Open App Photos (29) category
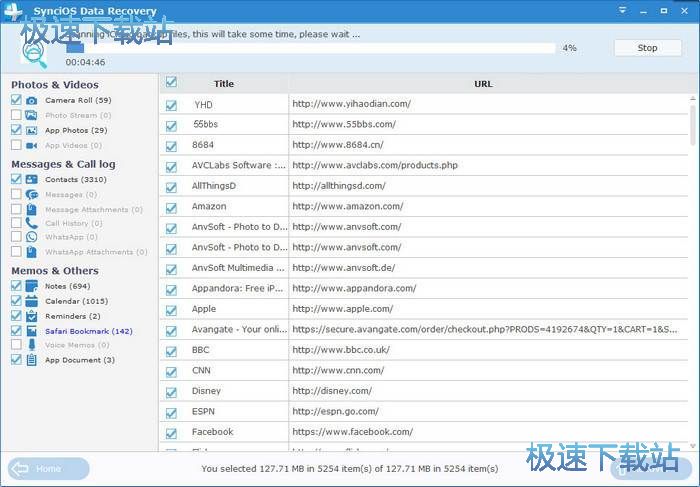700x487 pixels. coord(76,130)
